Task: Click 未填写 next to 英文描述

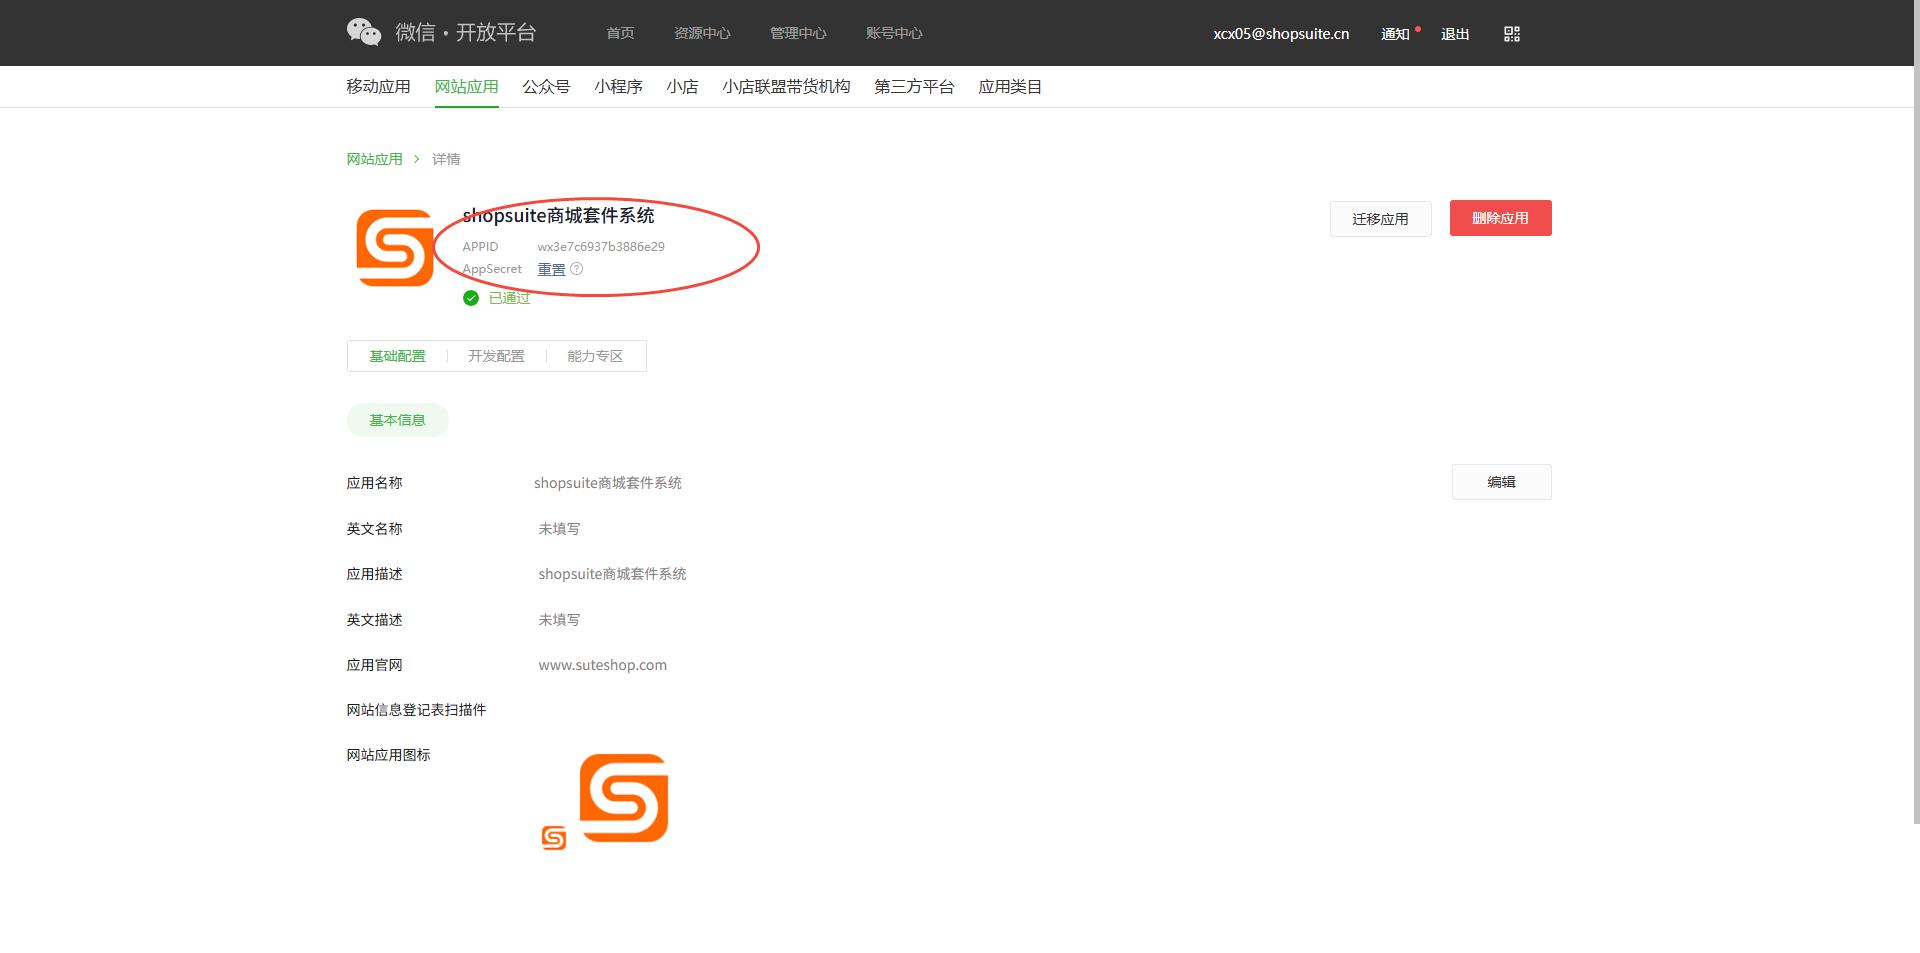Action: pyautogui.click(x=559, y=620)
